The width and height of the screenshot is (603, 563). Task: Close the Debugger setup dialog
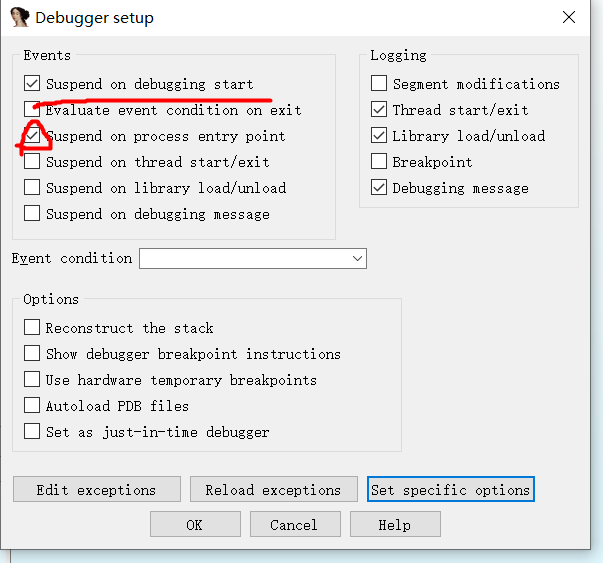(x=568, y=17)
